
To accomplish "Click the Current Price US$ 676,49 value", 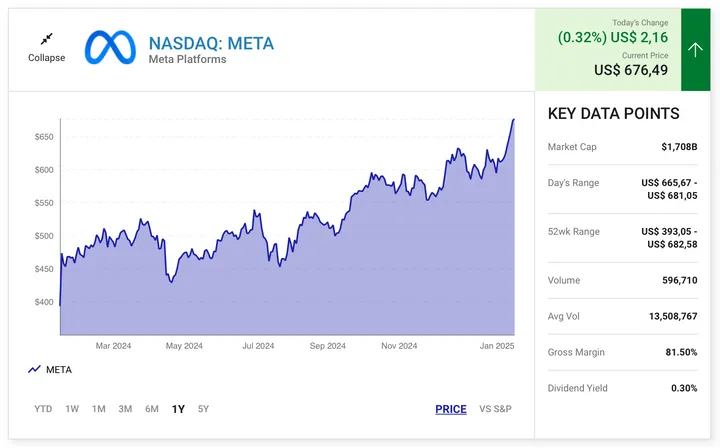I will tap(631, 70).
